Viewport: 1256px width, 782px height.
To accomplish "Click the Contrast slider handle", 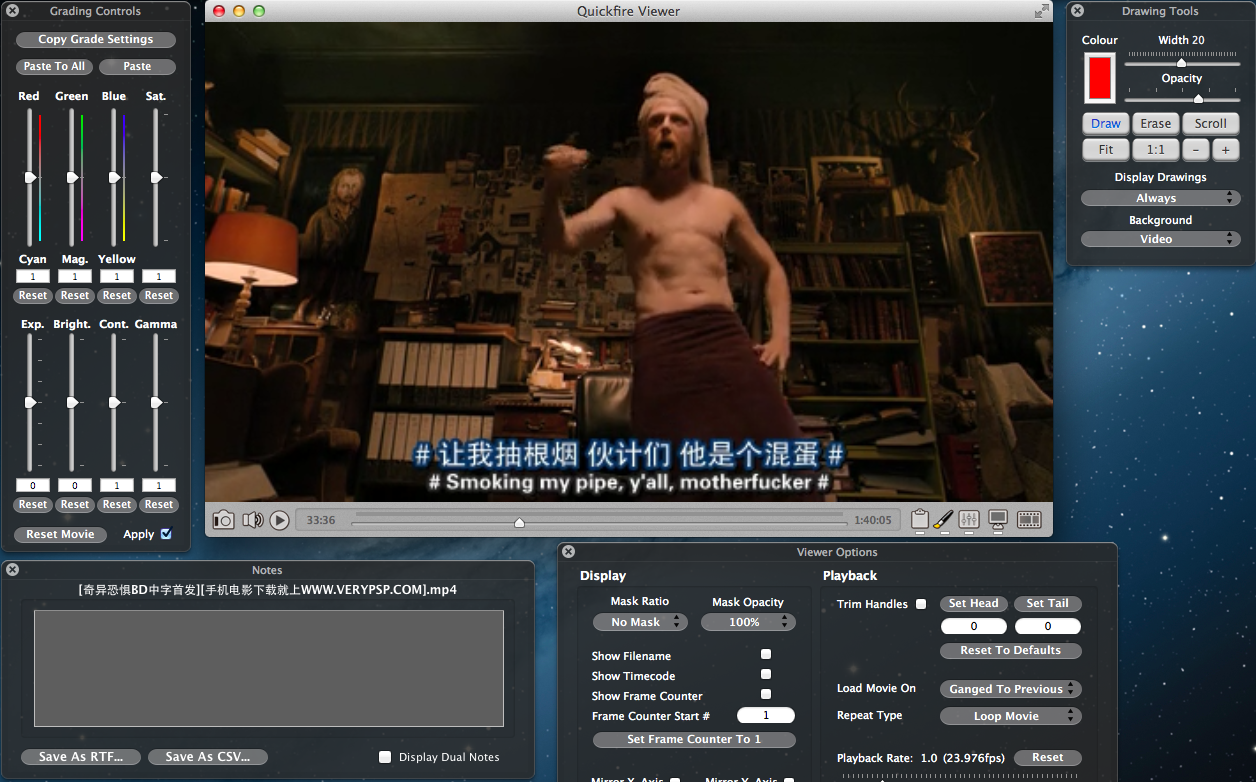I will click(115, 402).
